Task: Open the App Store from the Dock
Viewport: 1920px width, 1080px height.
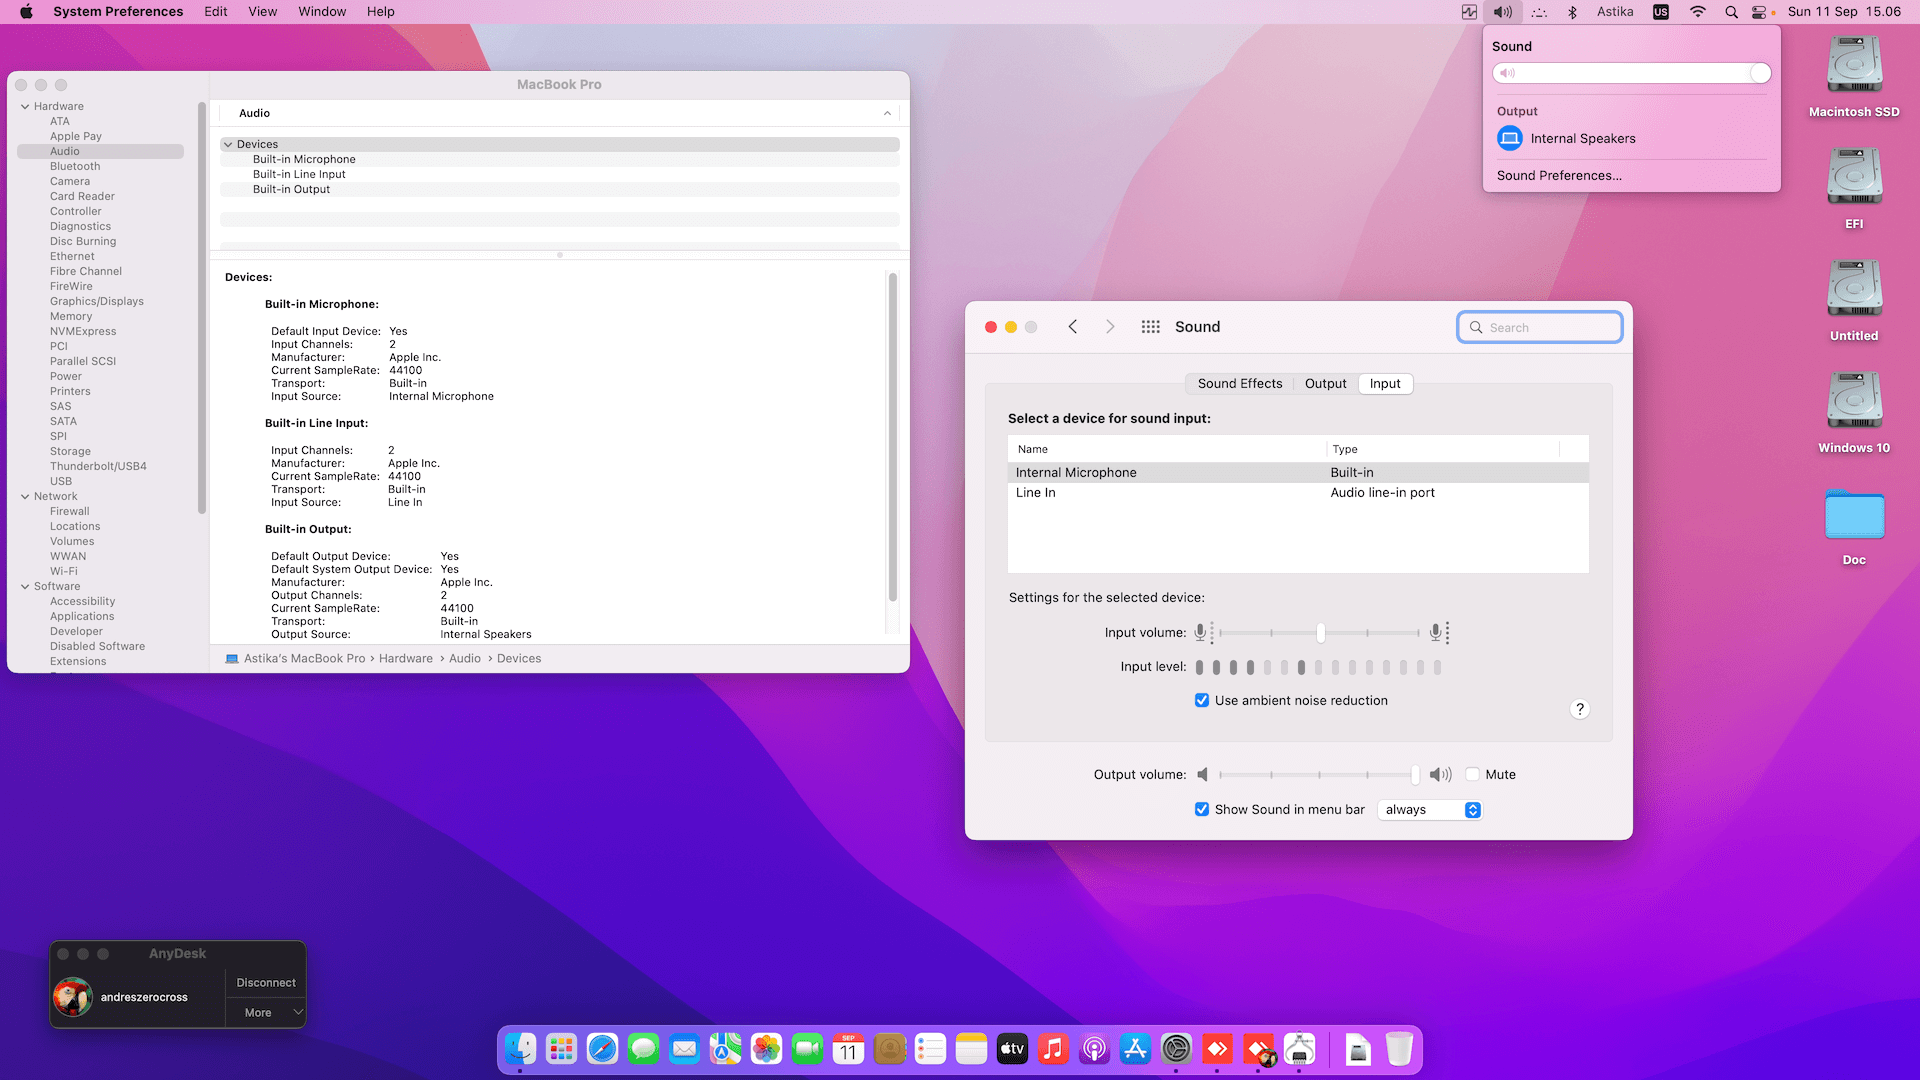Action: pyautogui.click(x=1135, y=1049)
